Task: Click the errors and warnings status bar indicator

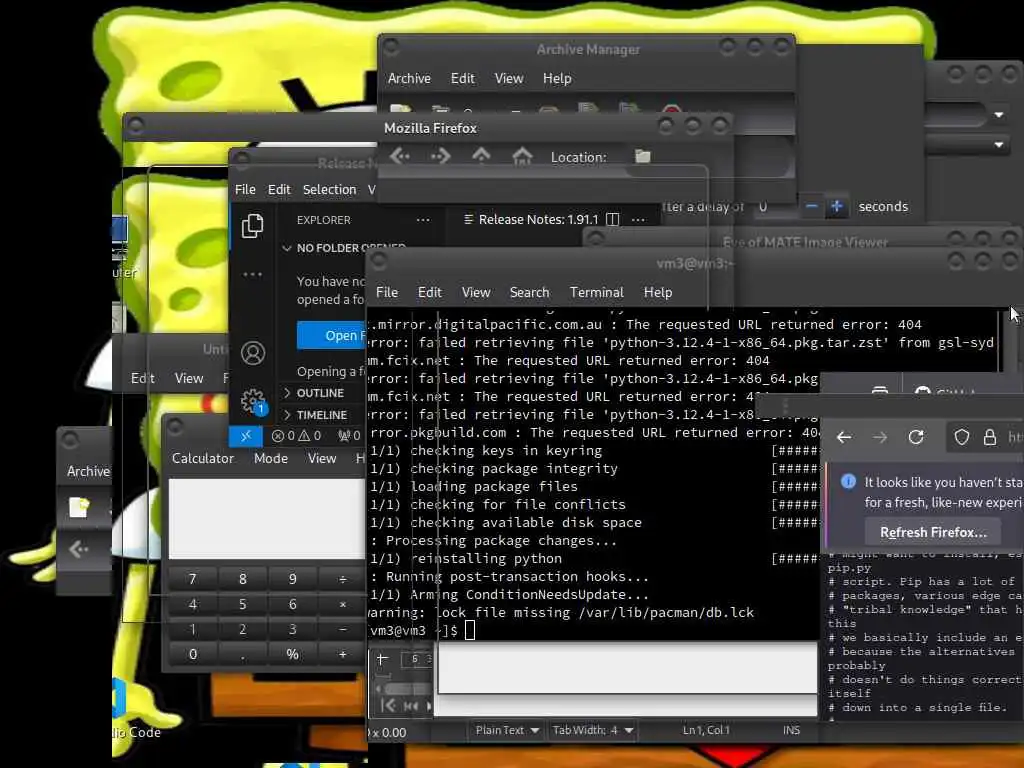Action: [x=296, y=436]
